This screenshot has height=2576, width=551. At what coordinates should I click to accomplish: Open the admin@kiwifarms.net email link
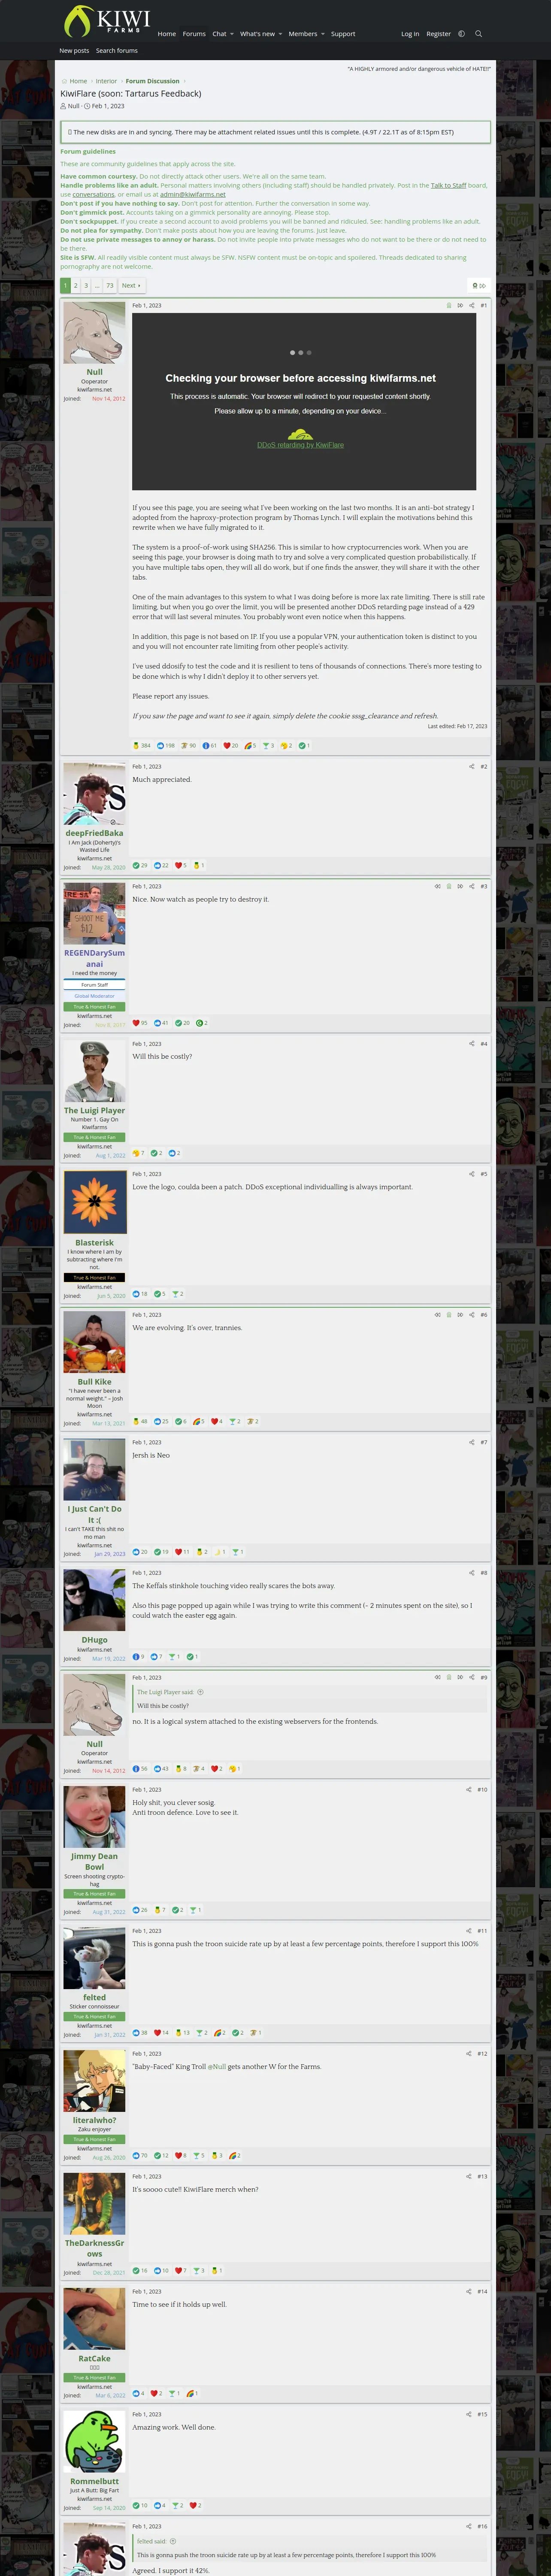[x=193, y=195]
